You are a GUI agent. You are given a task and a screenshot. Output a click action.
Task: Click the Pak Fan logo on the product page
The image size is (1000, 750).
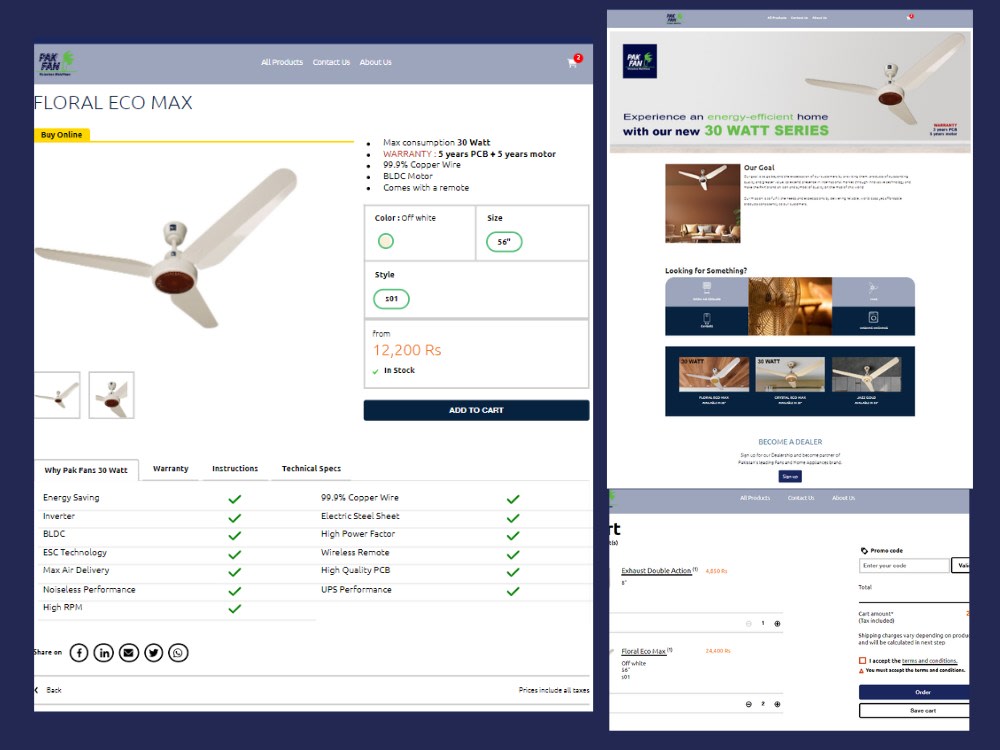[57, 63]
